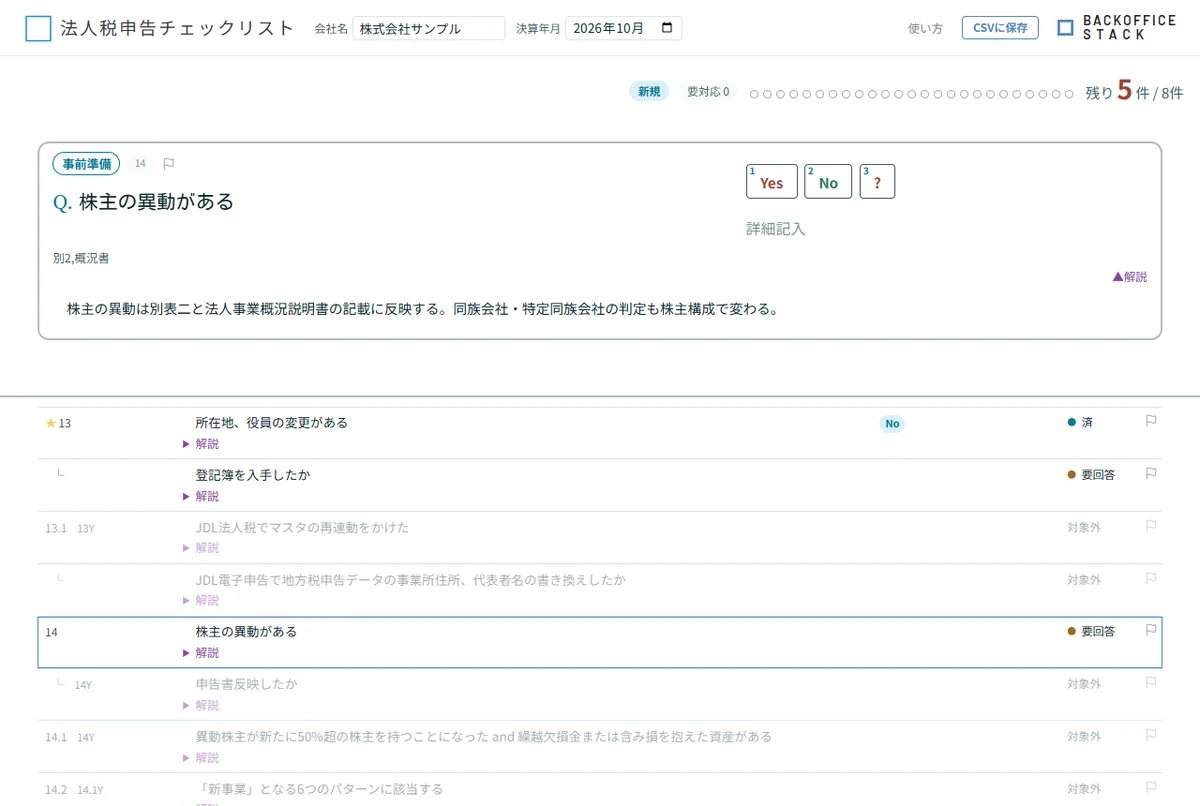
Task: Click the 要回答 status of 登記簿を入手したか
Action: pos(1091,475)
